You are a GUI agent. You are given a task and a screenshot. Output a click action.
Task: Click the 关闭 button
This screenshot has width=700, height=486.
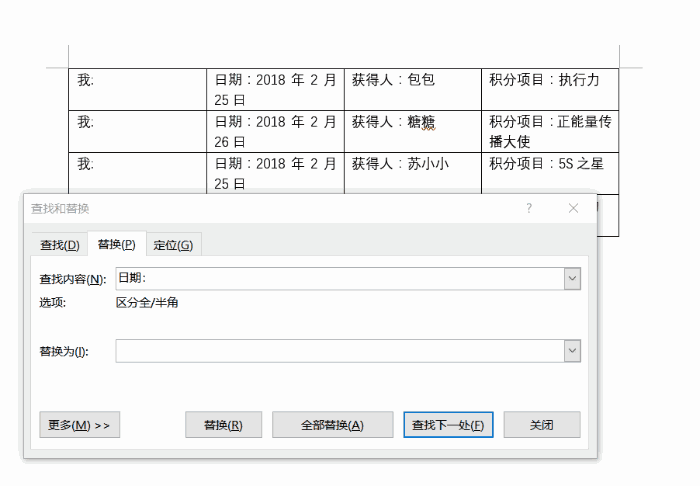tap(542, 425)
